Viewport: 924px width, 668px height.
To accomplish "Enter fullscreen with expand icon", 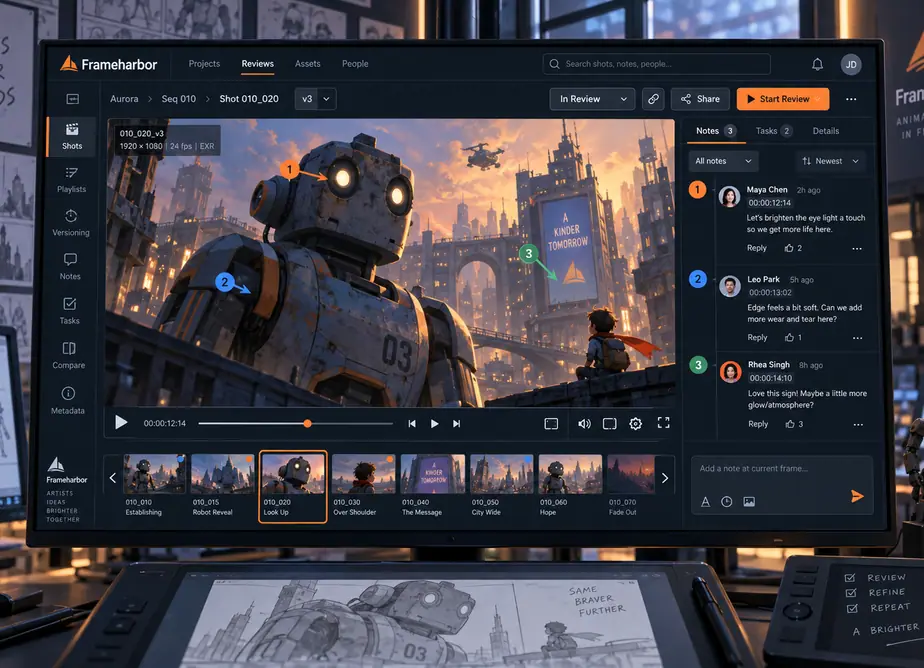I will (664, 423).
